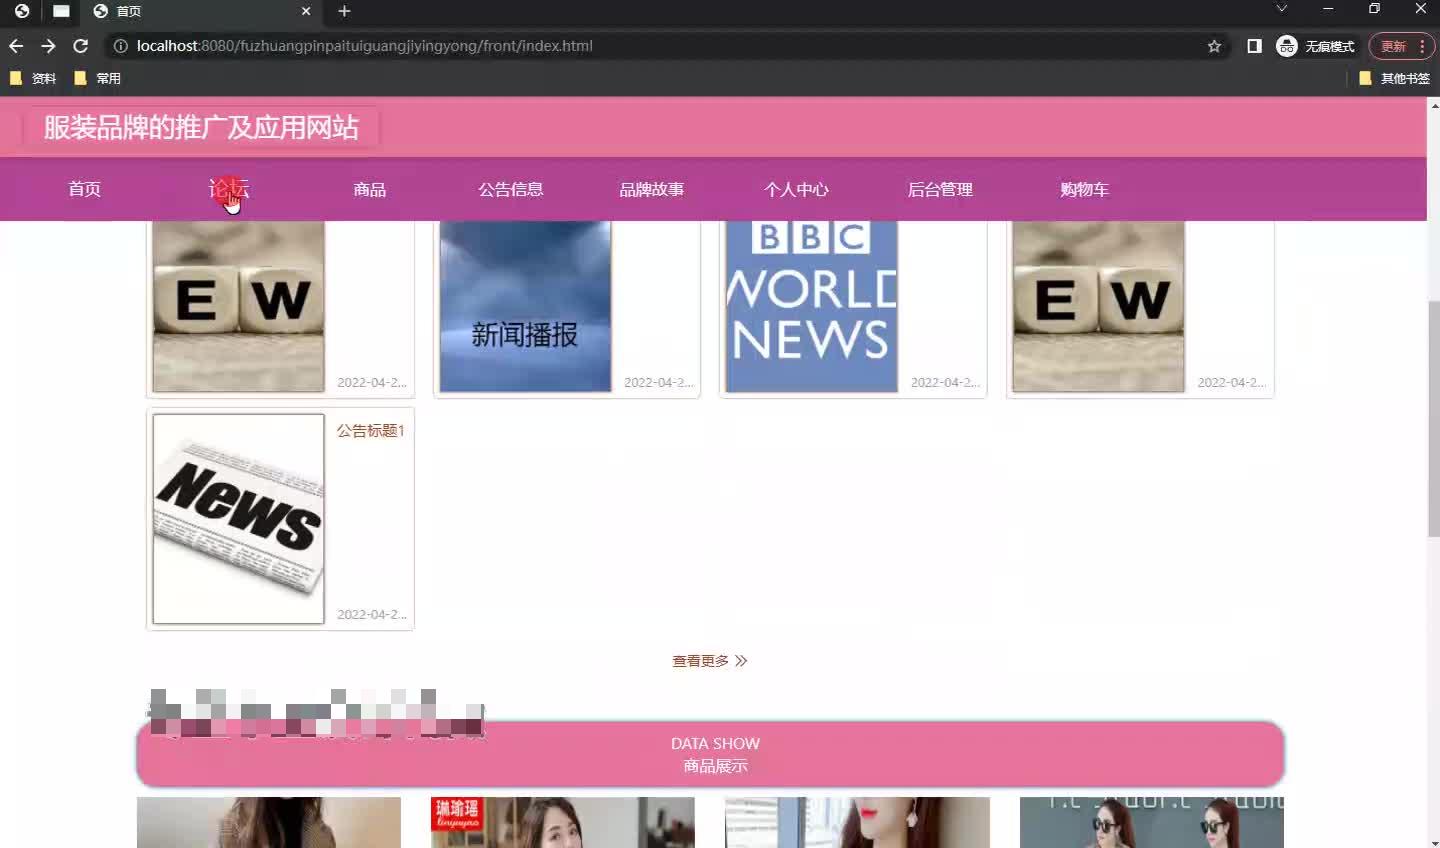The image size is (1440, 848).
Task: Open the tab search chevron in the title bar
Action: click(x=1281, y=9)
